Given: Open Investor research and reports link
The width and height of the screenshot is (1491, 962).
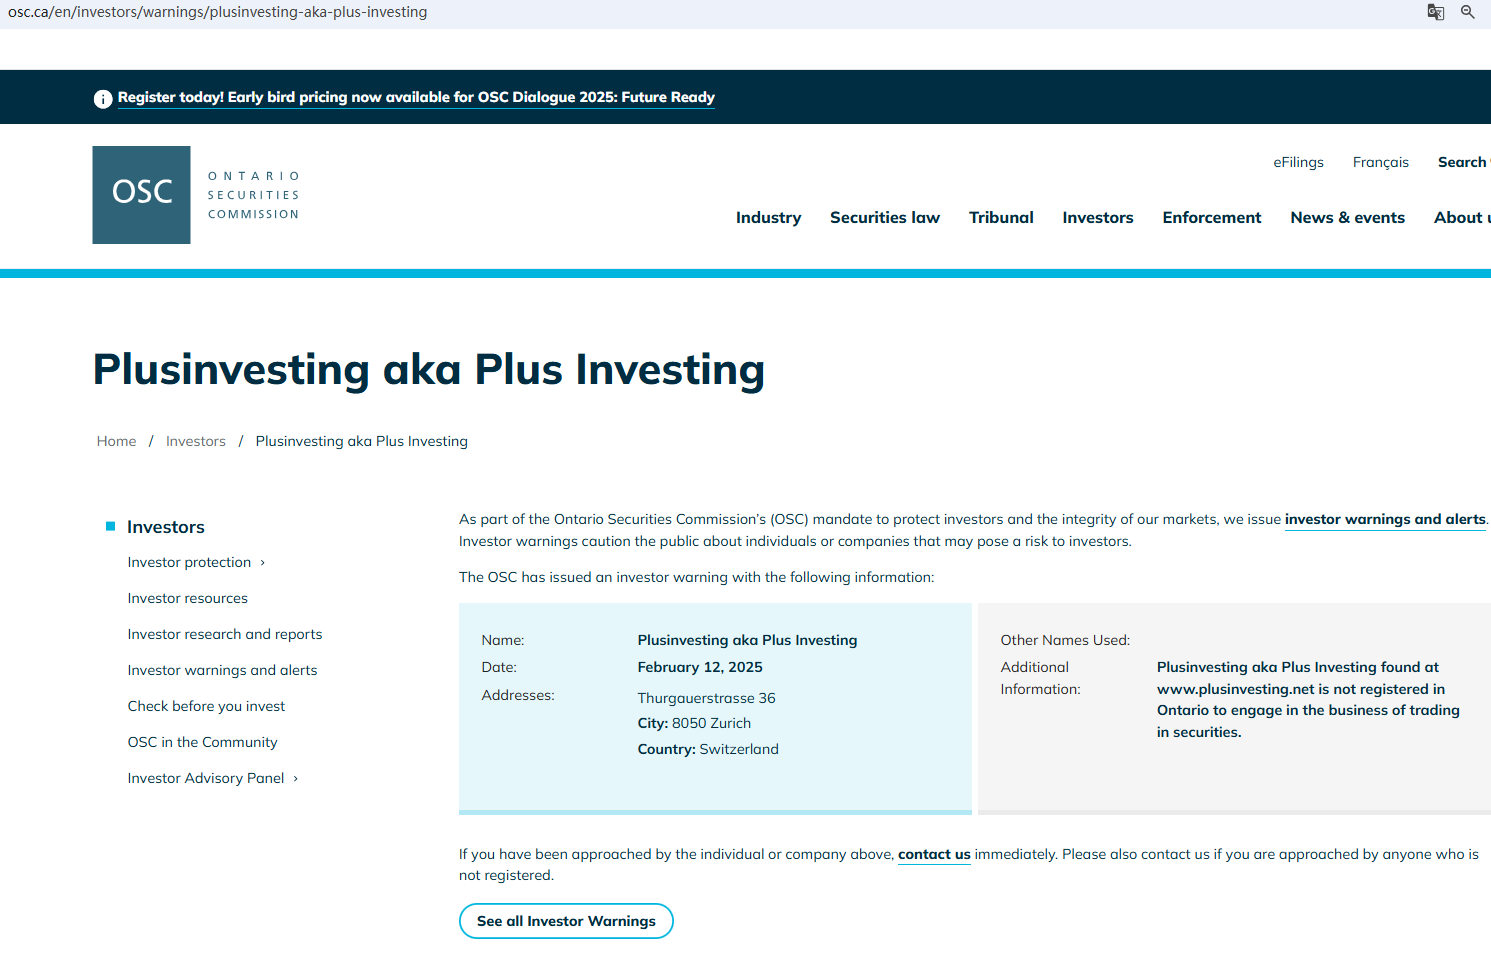Looking at the screenshot, I should [225, 635].
